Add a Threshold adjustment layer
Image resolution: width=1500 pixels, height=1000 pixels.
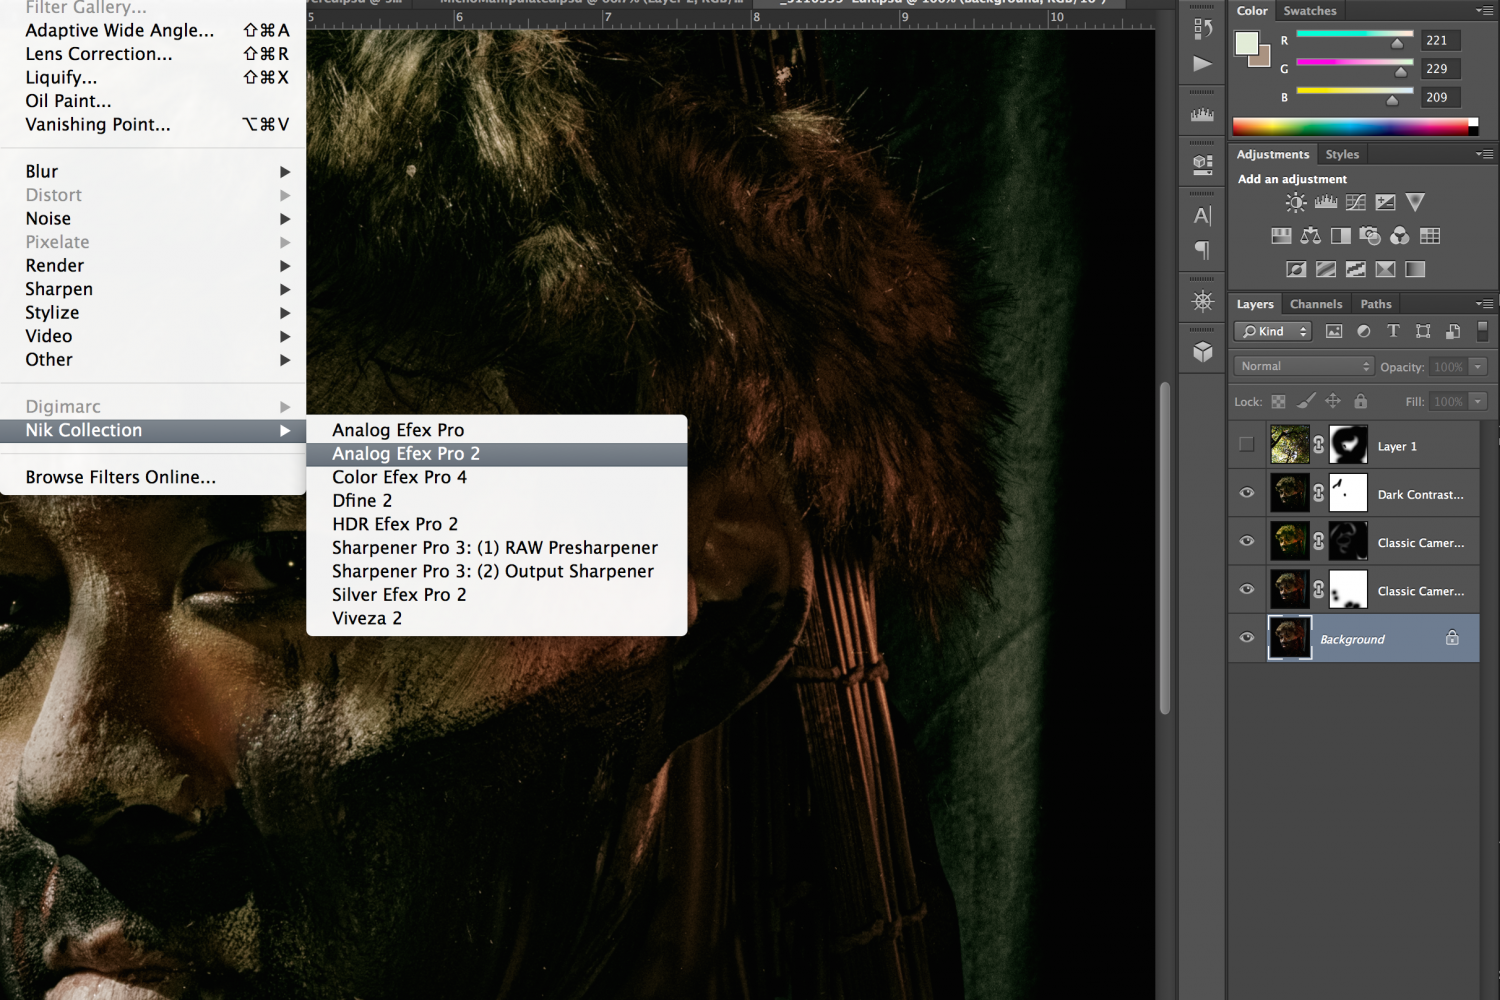[1356, 269]
